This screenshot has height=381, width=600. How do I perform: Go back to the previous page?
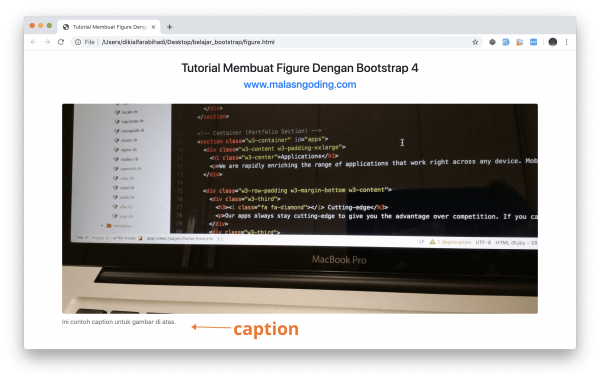[33, 42]
